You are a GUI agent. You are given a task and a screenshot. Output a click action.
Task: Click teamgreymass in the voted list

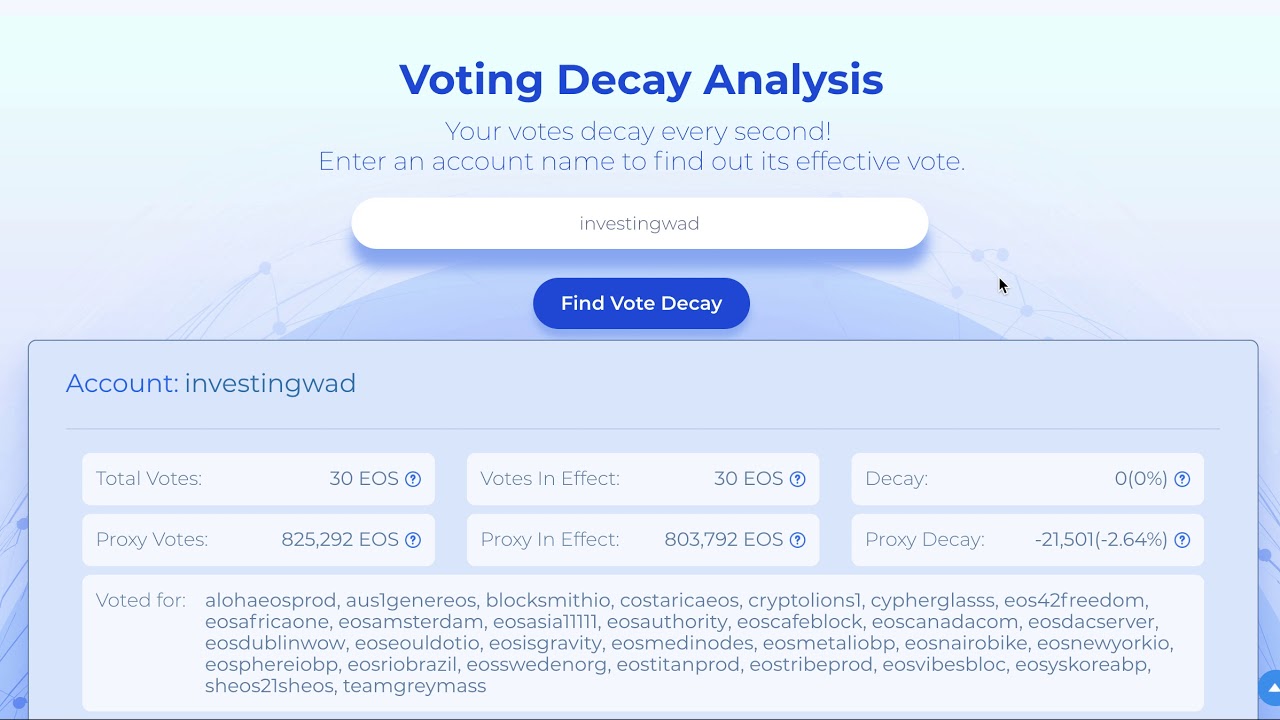pos(414,686)
